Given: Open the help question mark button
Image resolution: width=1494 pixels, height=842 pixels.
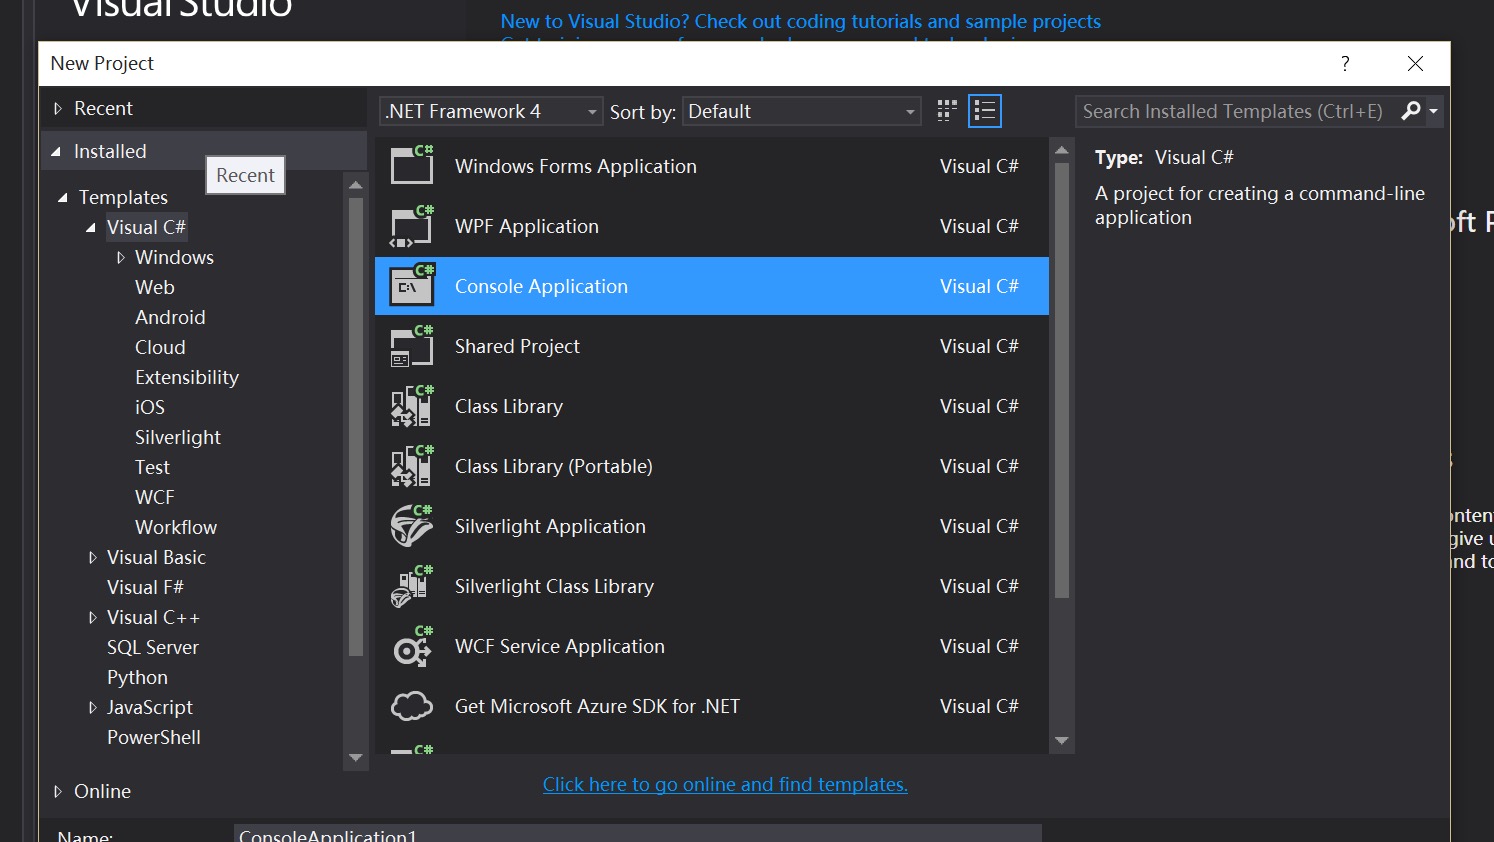Looking at the screenshot, I should click(x=1345, y=63).
